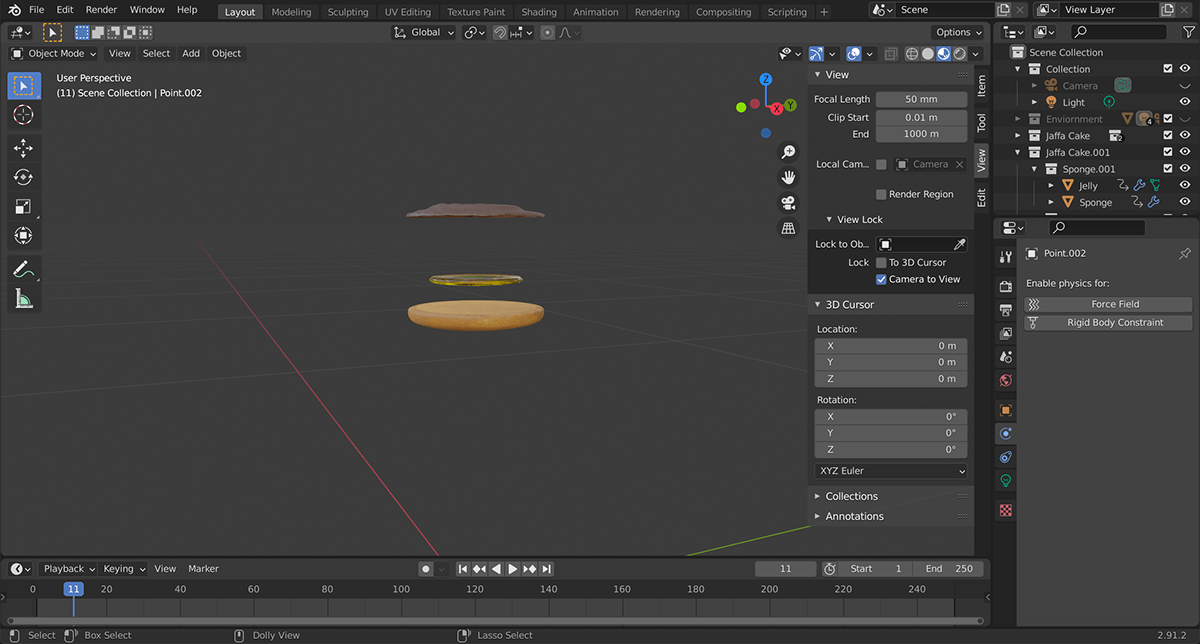The width and height of the screenshot is (1200, 644).
Task: Activate the Move tool
Action: (24, 148)
